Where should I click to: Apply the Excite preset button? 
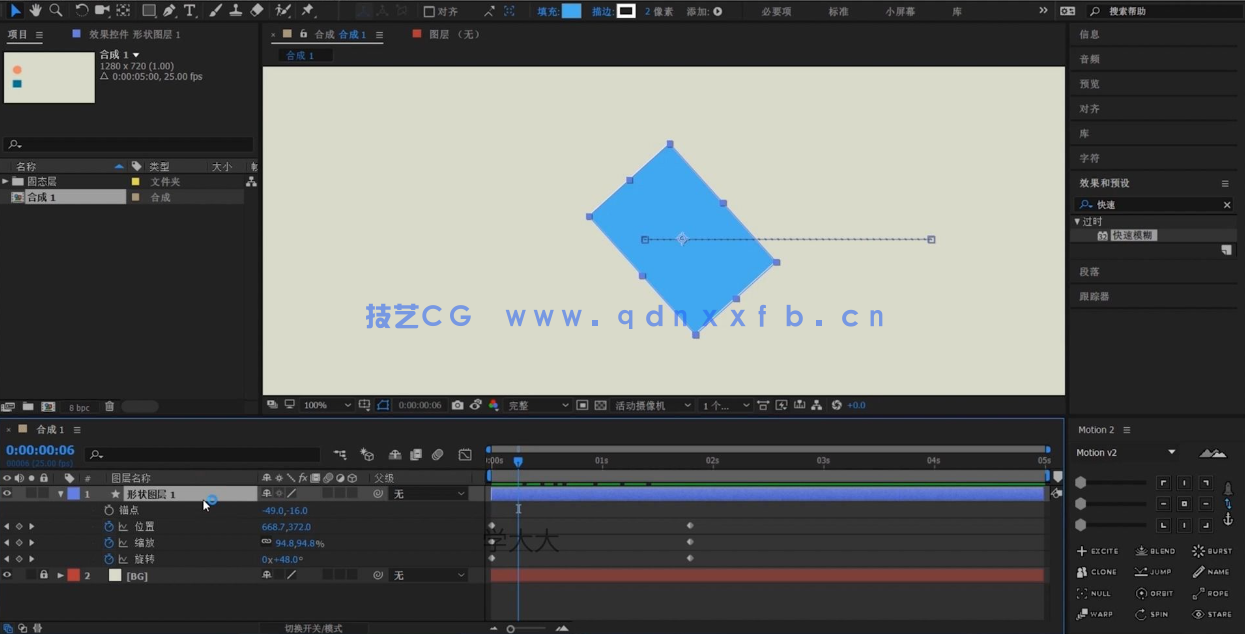(x=1097, y=551)
